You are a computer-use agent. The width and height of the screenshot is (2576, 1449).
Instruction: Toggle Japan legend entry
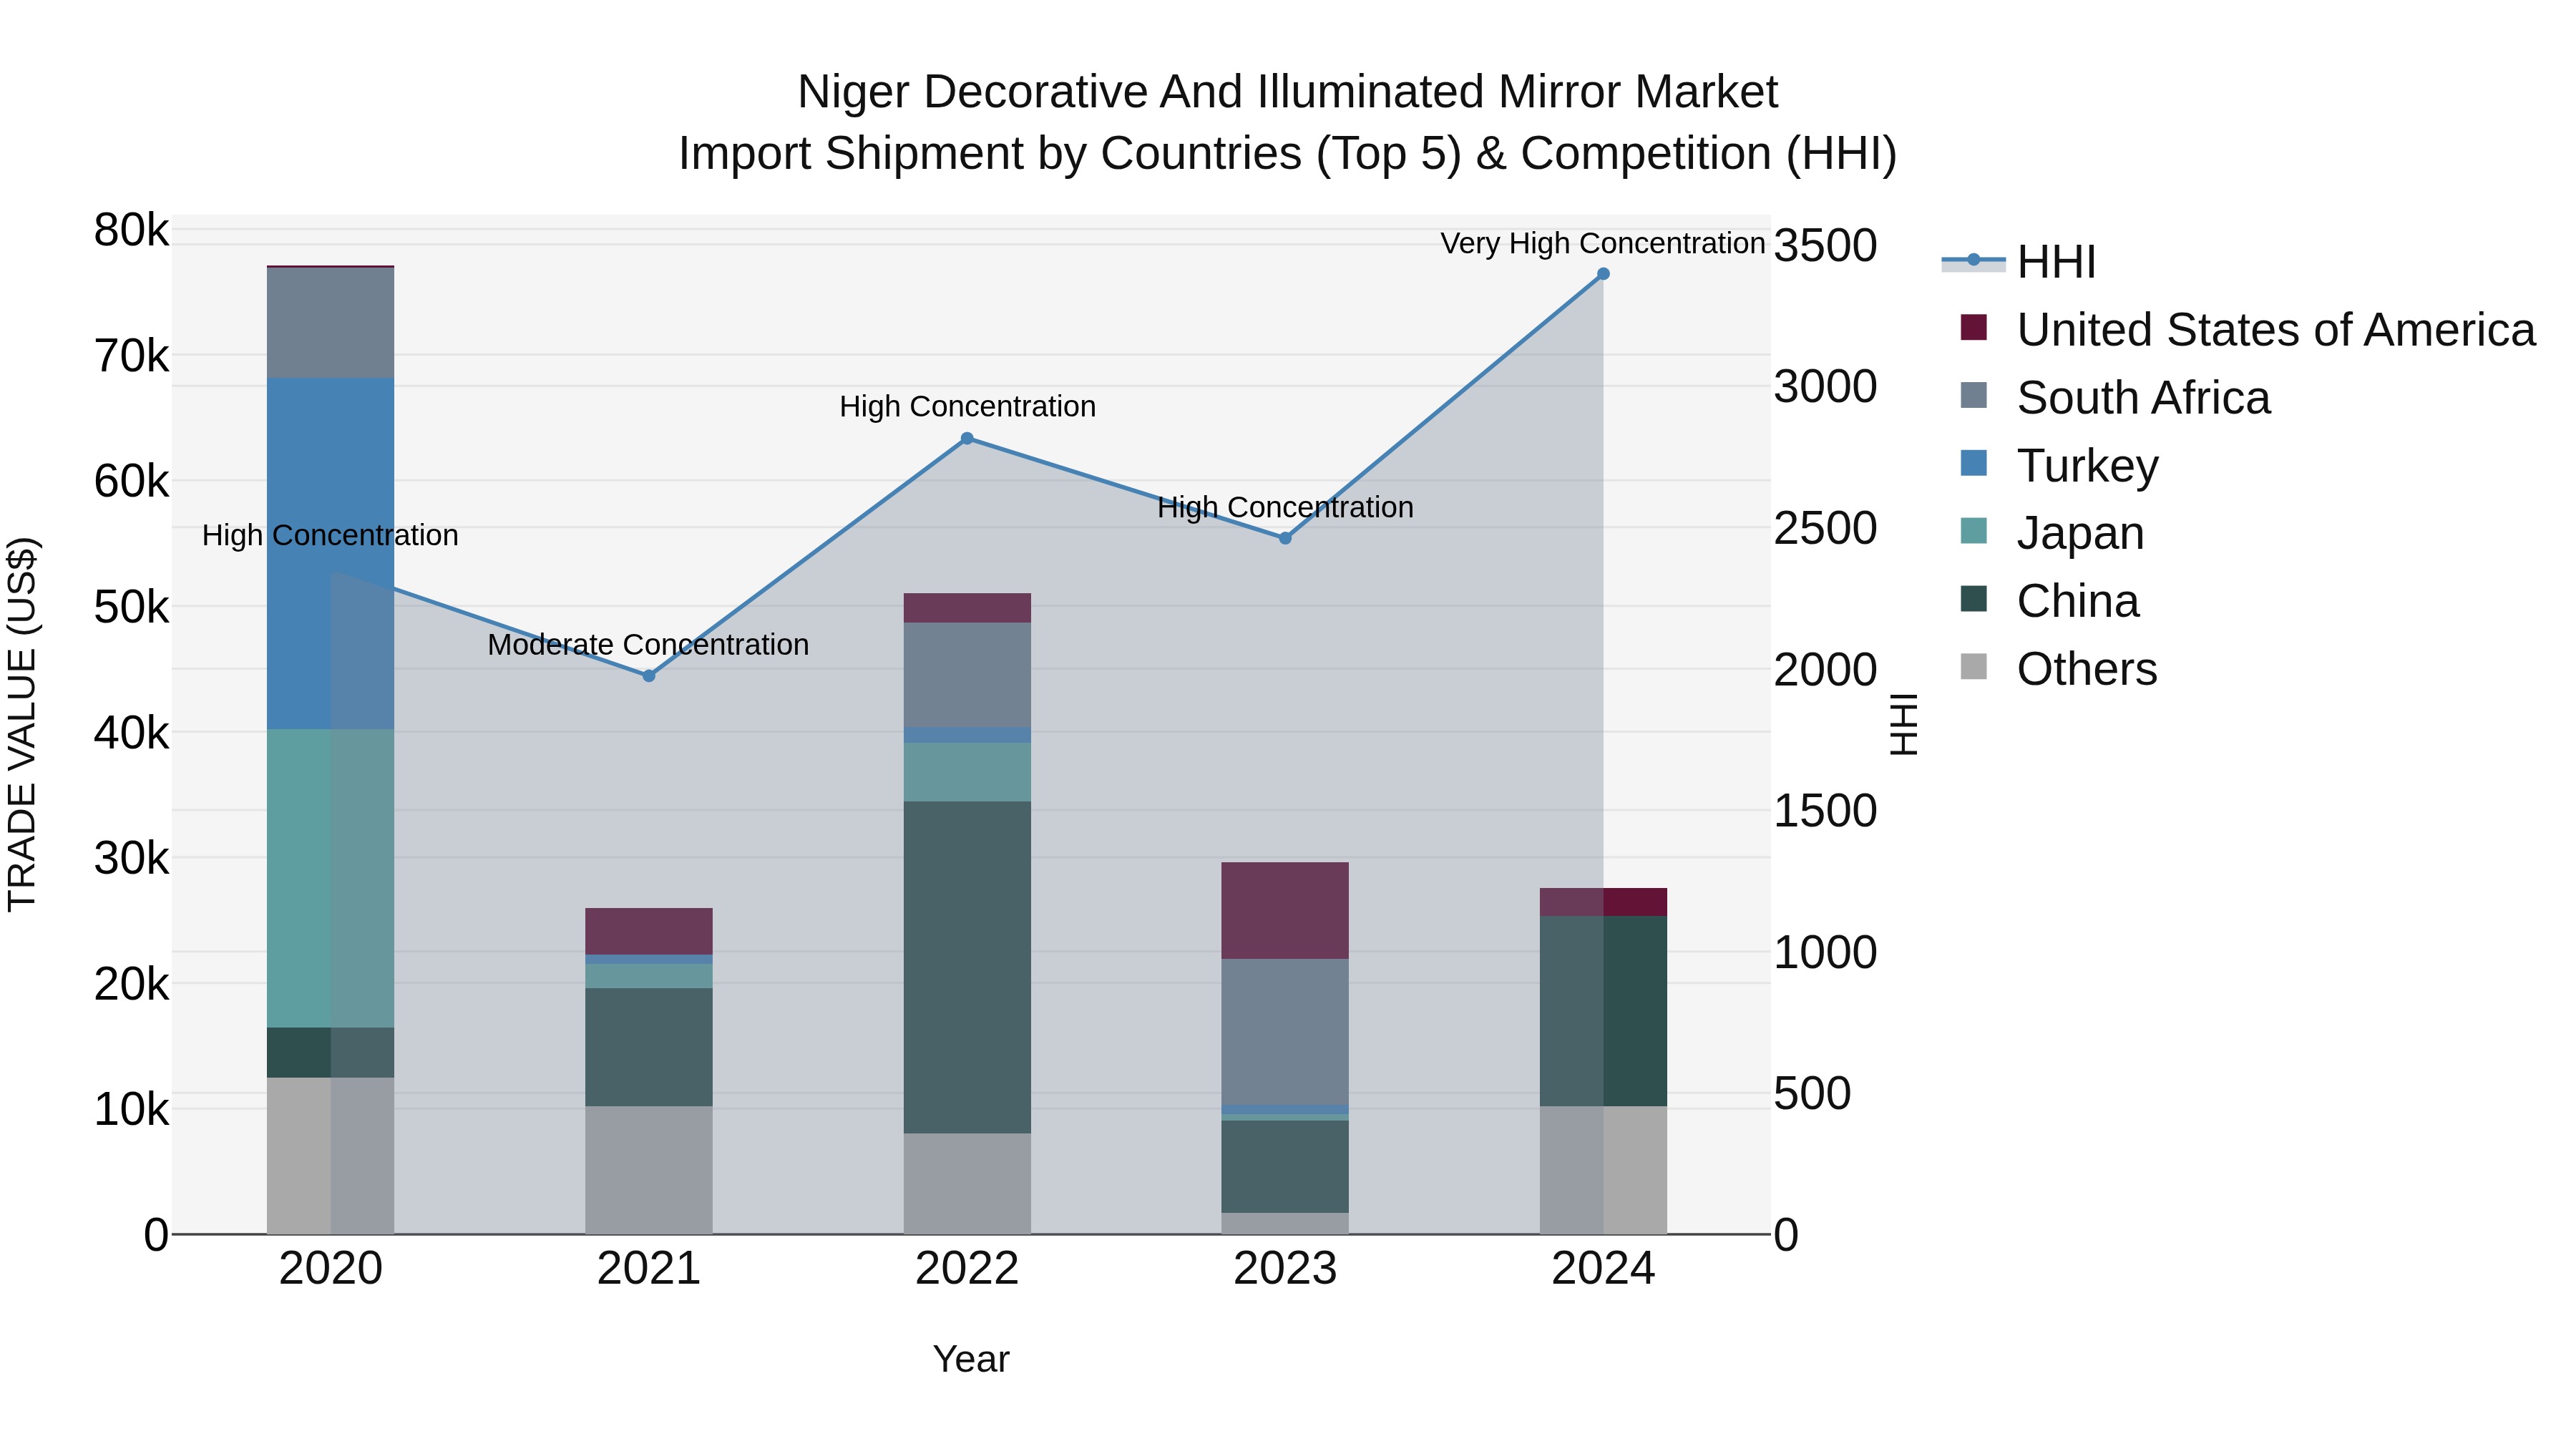point(2052,533)
